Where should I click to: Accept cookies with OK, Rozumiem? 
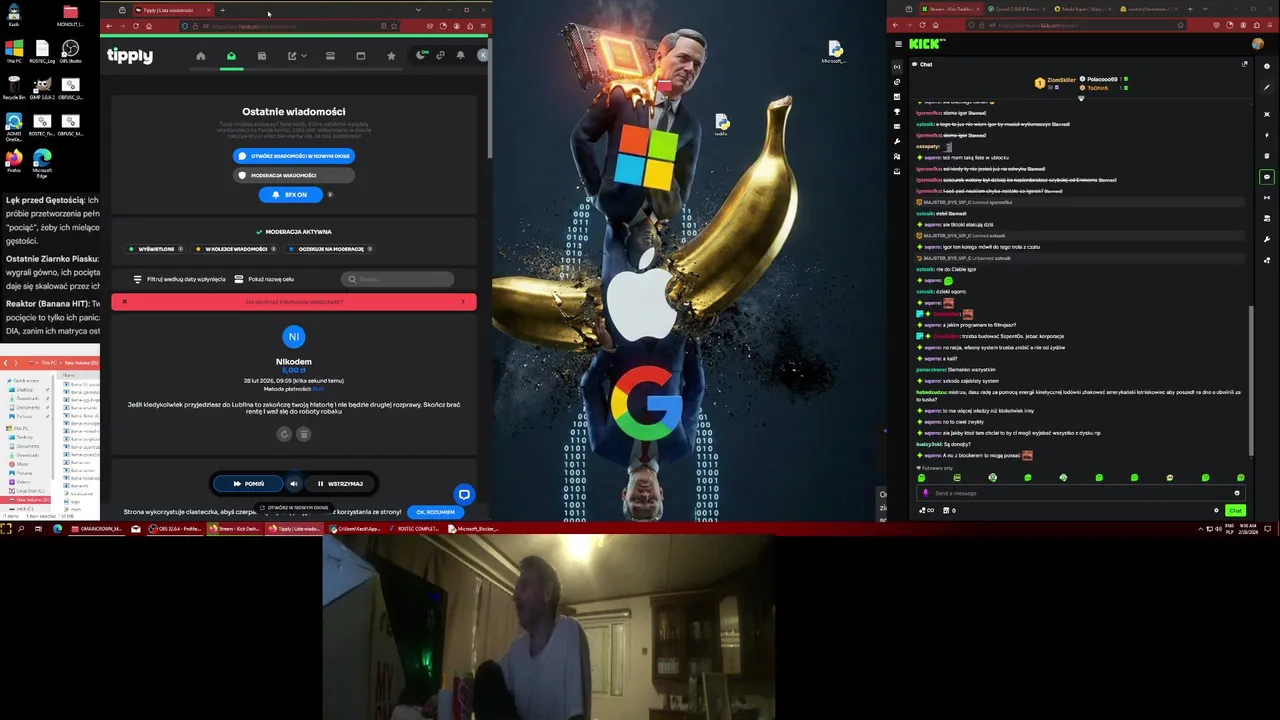[x=435, y=512]
